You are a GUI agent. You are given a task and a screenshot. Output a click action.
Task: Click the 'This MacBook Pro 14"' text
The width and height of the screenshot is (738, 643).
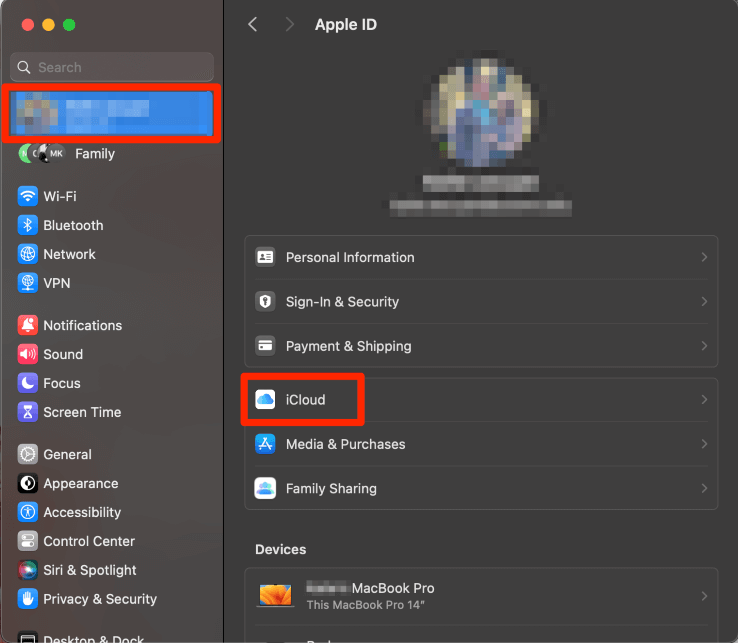366,605
